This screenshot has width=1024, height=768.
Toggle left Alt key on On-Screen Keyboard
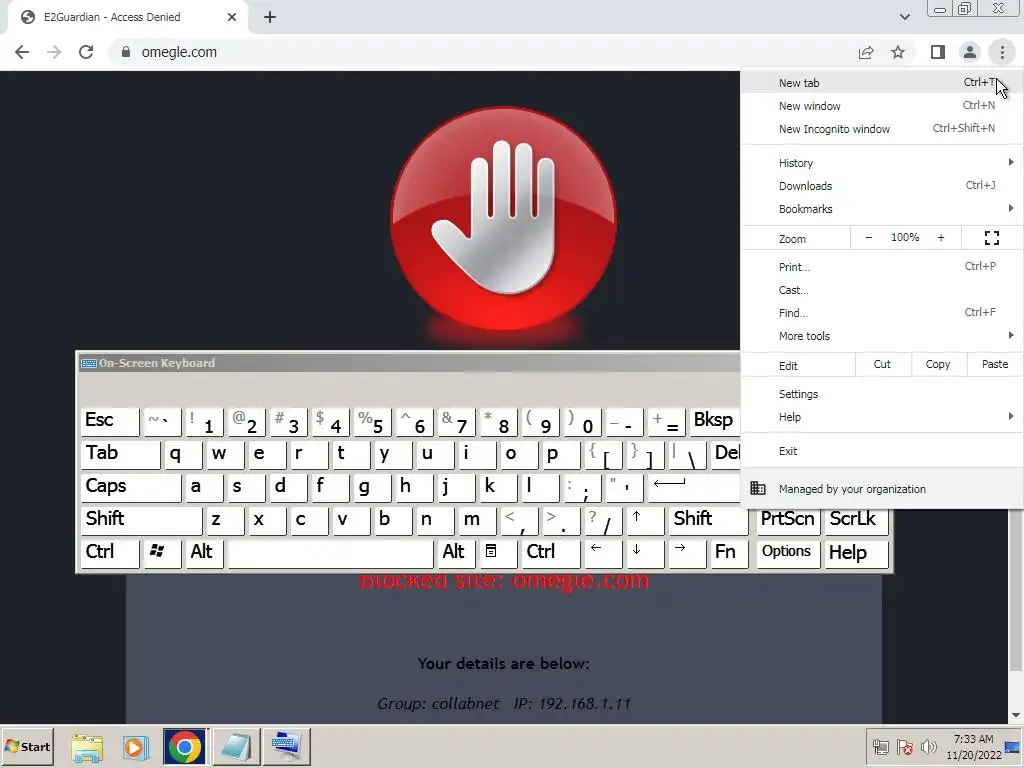click(x=204, y=553)
